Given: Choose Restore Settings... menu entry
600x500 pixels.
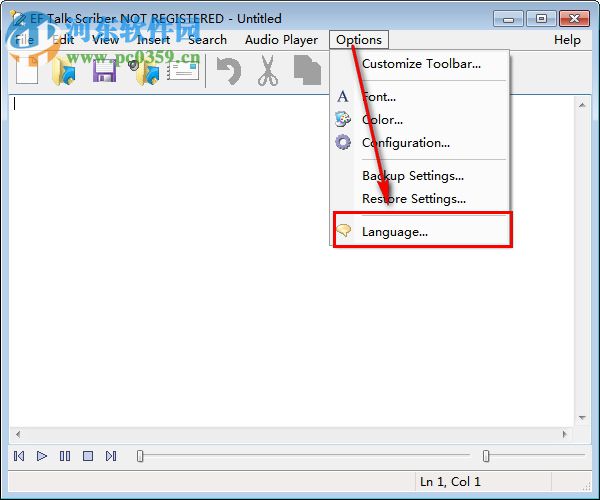Looking at the screenshot, I should (x=420, y=199).
